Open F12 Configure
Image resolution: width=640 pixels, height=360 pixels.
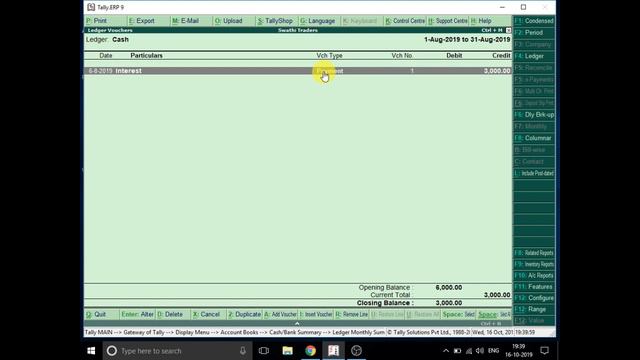[x=534, y=298]
